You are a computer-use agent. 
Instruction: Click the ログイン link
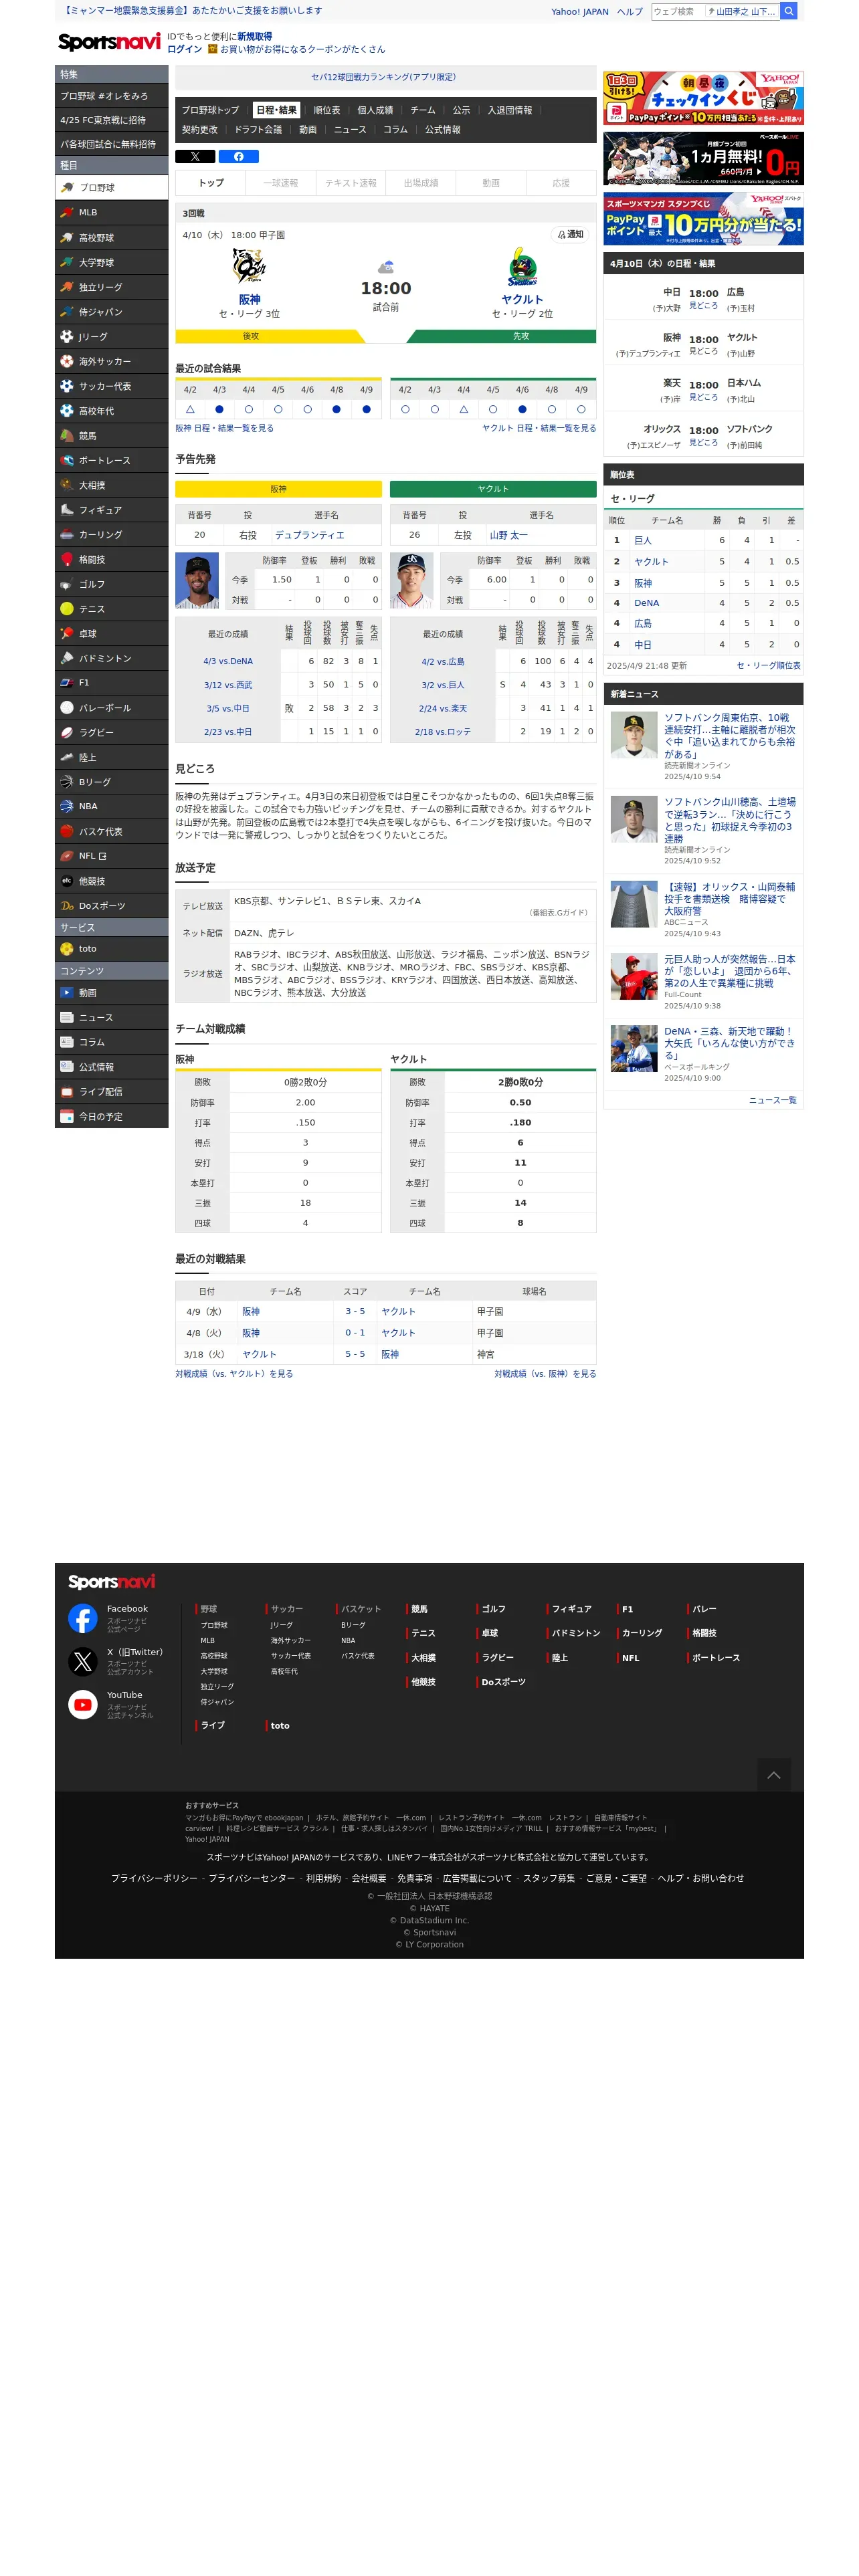[184, 49]
